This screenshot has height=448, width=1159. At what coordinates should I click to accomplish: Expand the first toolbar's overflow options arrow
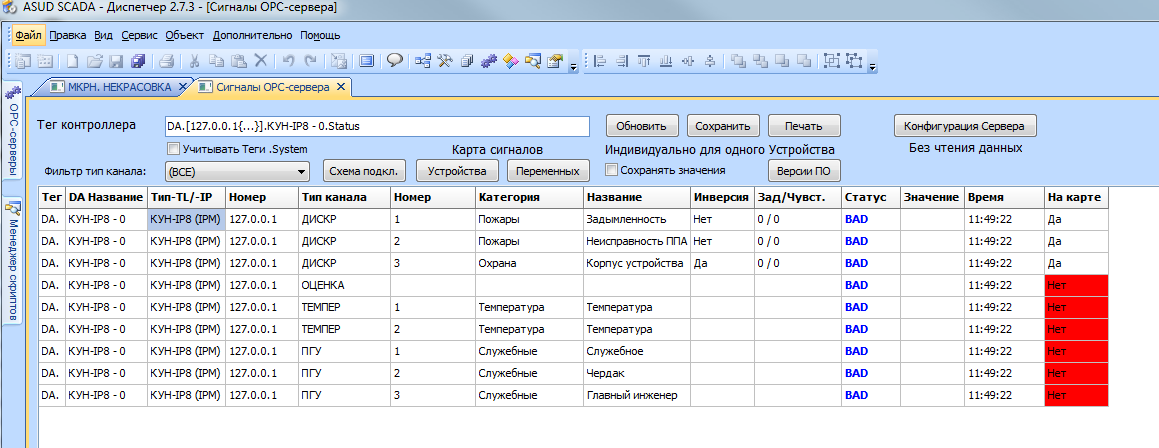(573, 67)
